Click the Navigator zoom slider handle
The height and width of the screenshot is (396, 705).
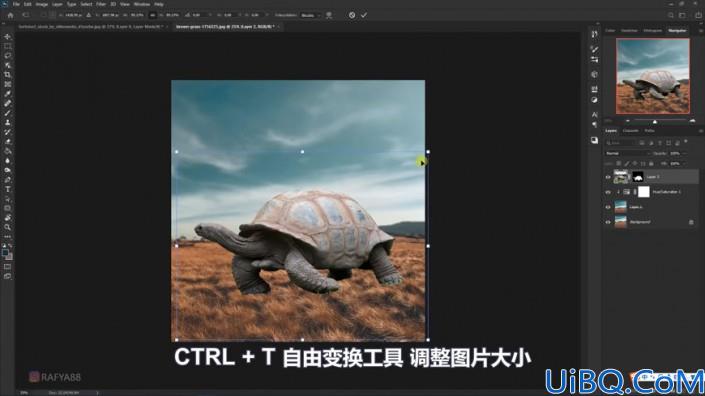pos(655,121)
